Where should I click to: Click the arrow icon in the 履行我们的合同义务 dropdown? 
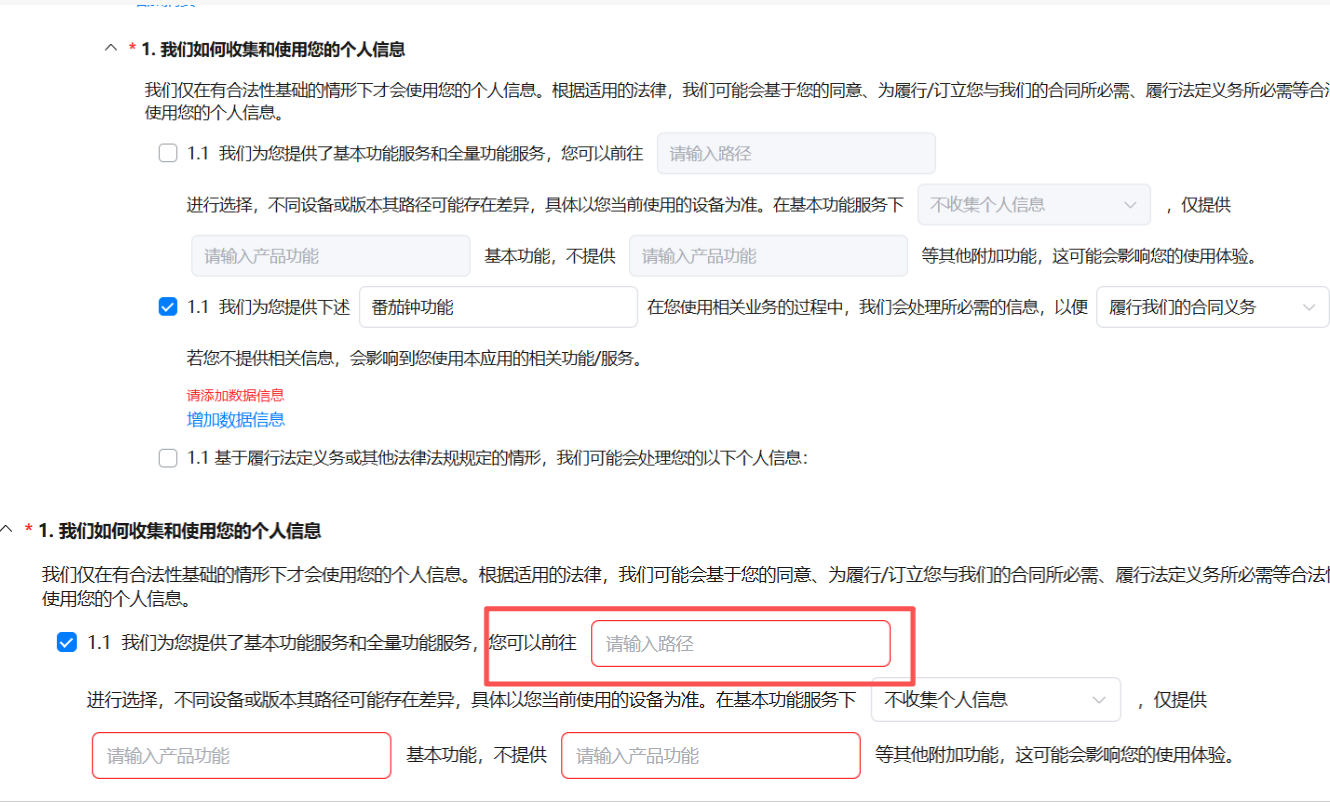pos(1308,307)
